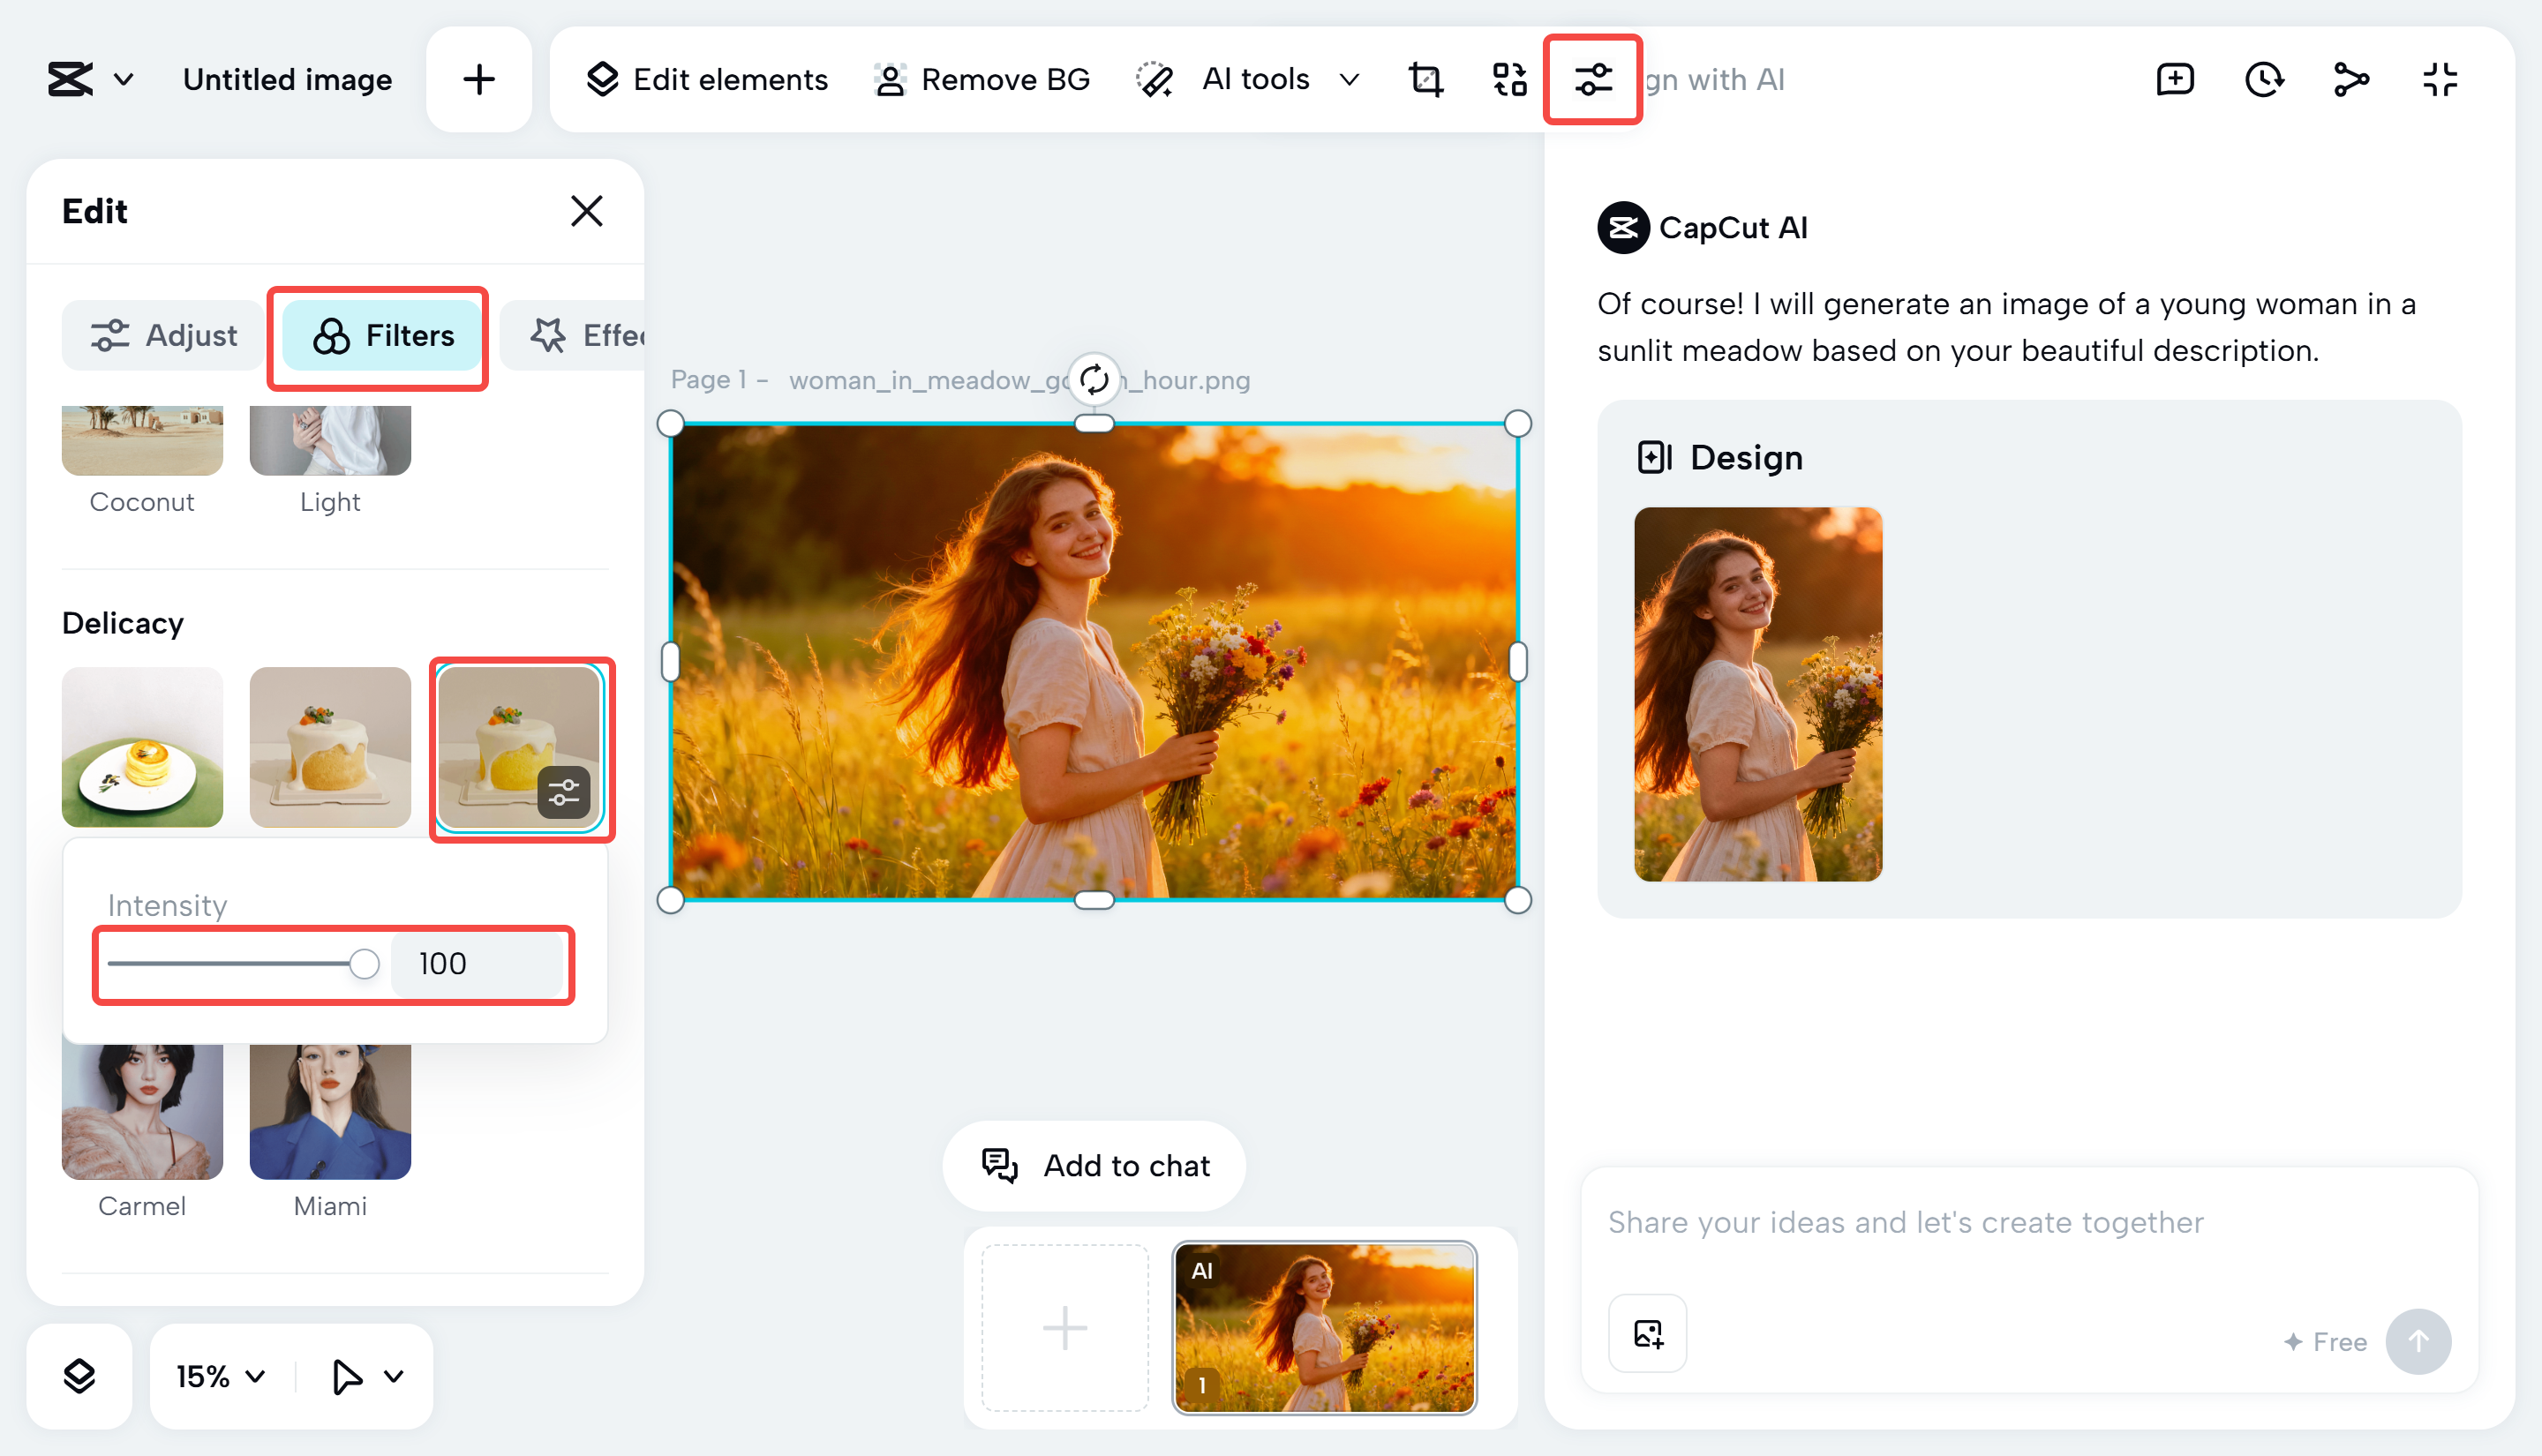The image size is (2542, 1456).
Task: Click the Remove BG tool
Action: click(x=982, y=79)
